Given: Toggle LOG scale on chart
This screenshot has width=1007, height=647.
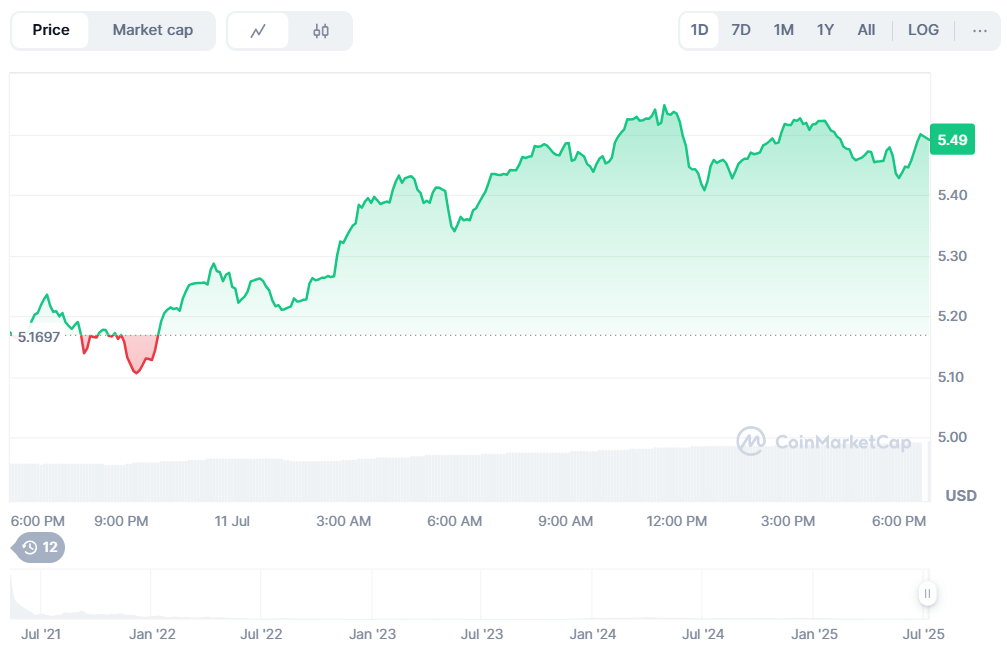Looking at the screenshot, I should click(x=923, y=30).
